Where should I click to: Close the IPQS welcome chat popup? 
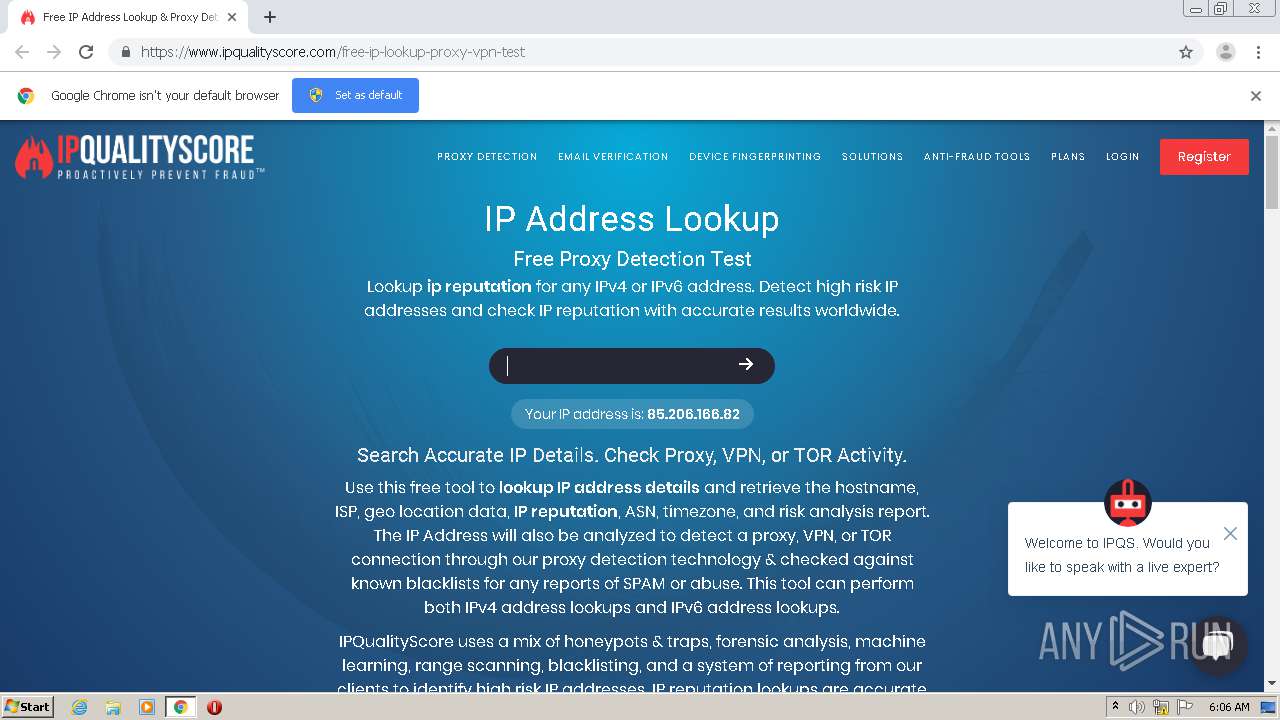point(1230,534)
